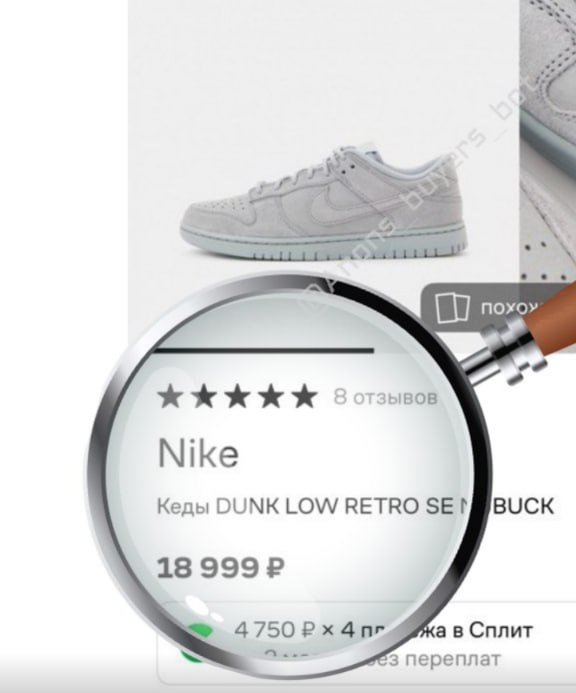Screen dimensions: 576x693
Task: Select the 'DUNK LOW RETRO SE NUBUCK' product name
Action: point(385,506)
